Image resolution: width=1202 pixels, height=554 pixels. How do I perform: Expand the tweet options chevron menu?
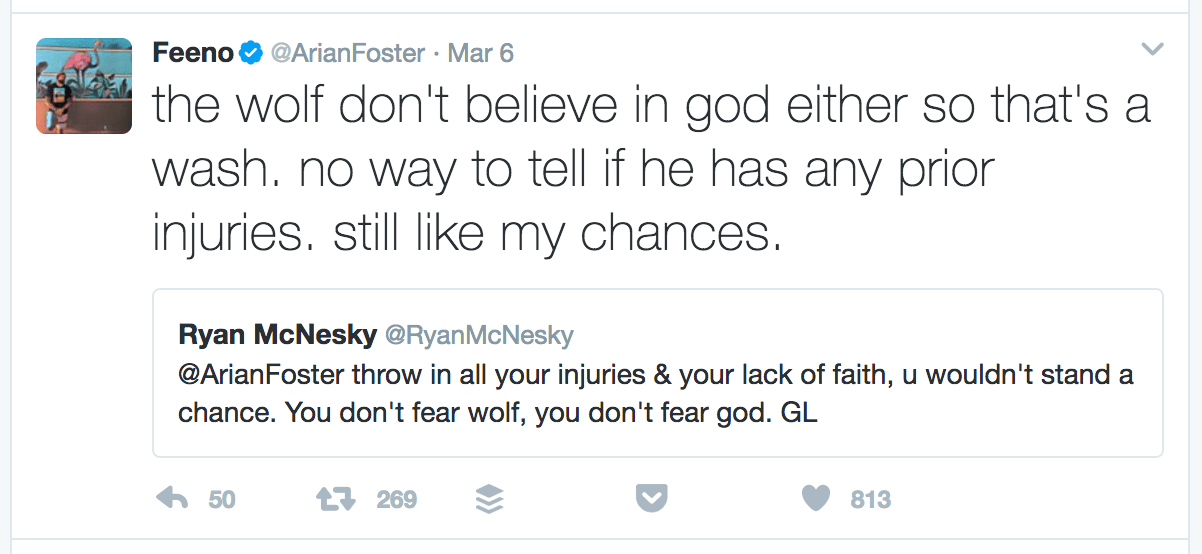click(x=1152, y=49)
